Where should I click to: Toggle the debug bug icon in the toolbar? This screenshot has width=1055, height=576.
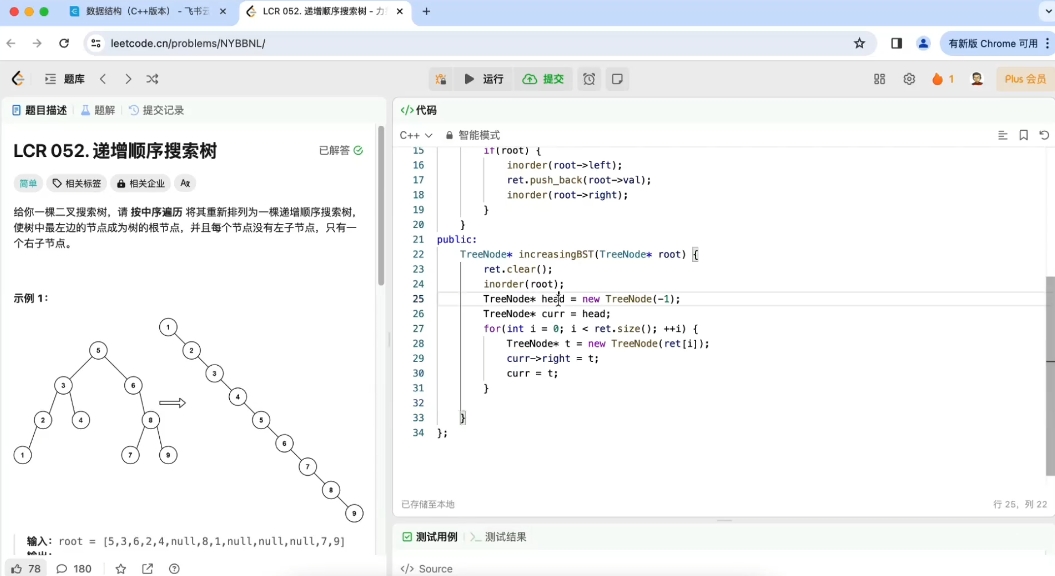[x=440, y=78]
